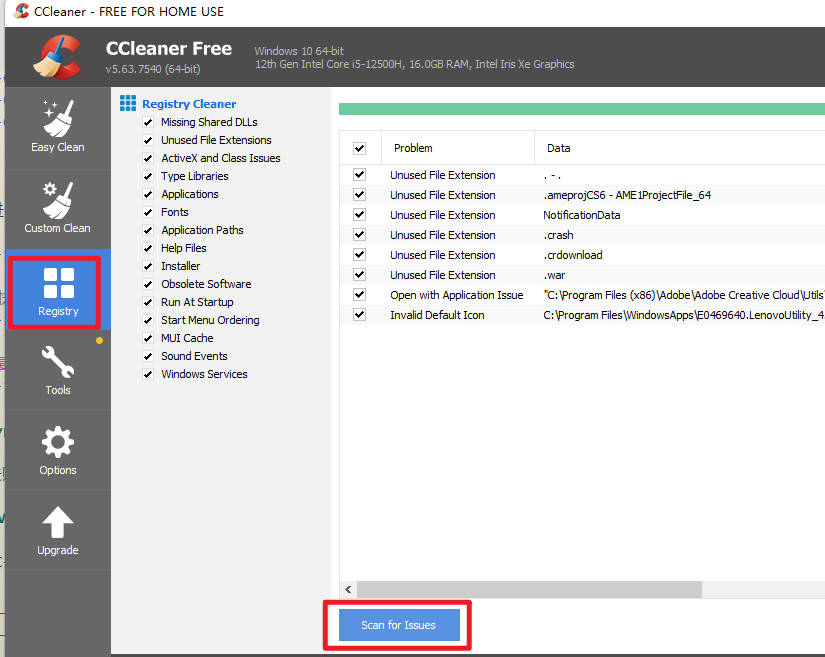This screenshot has height=657, width=825.
Task: Sort results by the Data column
Action: [680, 148]
